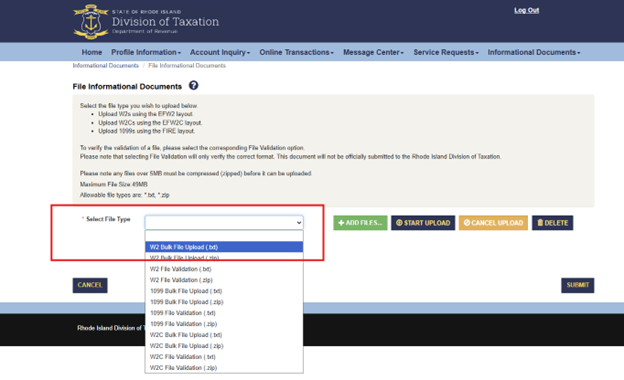The width and height of the screenshot is (624, 380).
Task: Click the Rhode Island Division of Taxation logo
Action: click(146, 21)
